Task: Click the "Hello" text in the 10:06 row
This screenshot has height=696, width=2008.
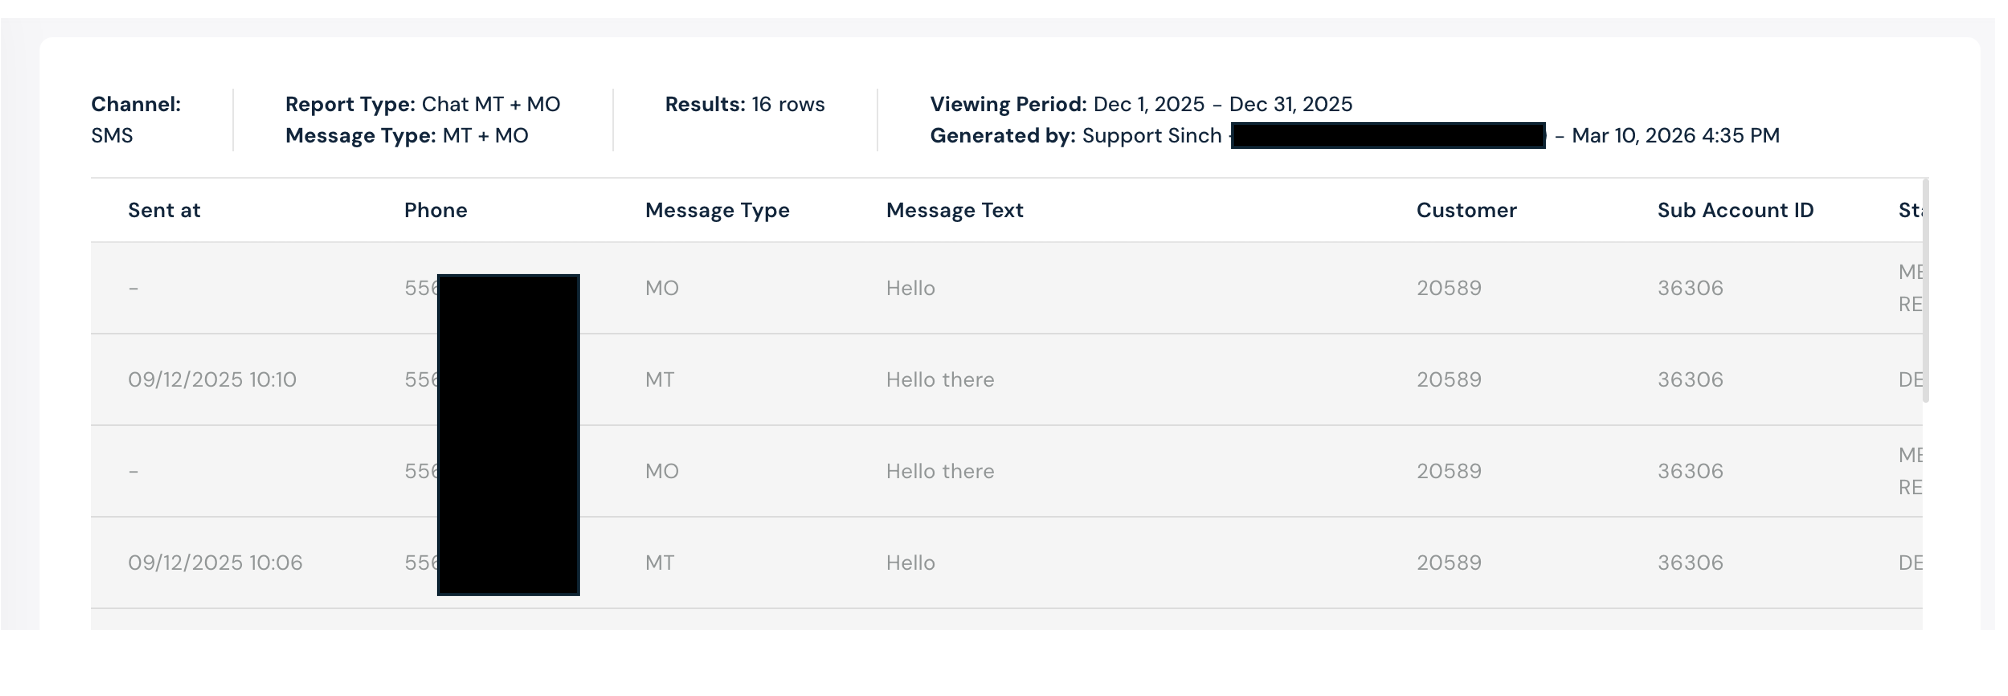Action: 910,563
